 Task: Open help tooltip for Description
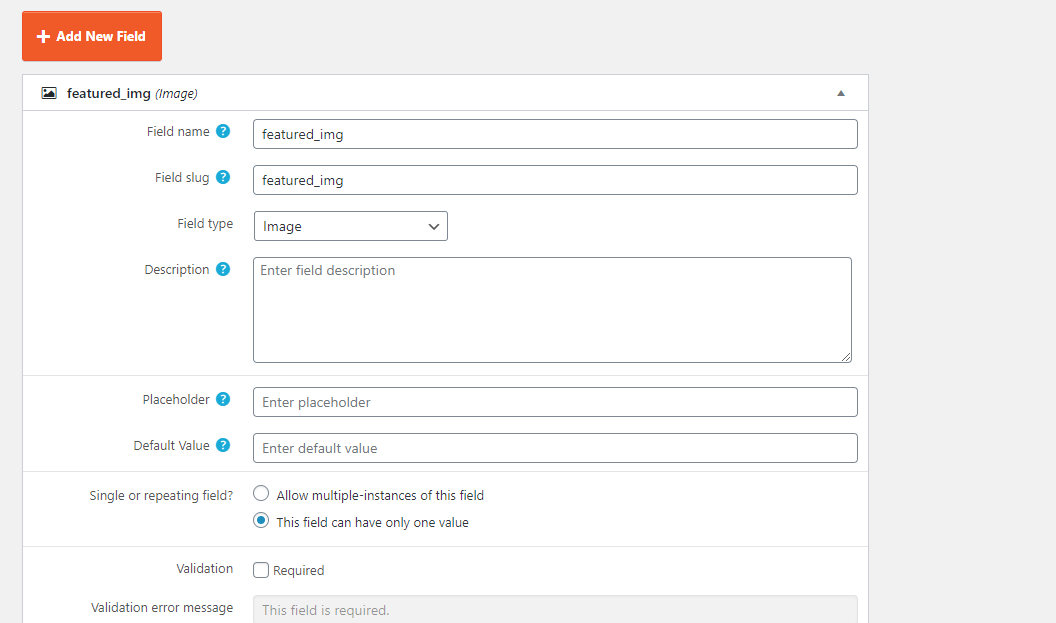(x=223, y=269)
